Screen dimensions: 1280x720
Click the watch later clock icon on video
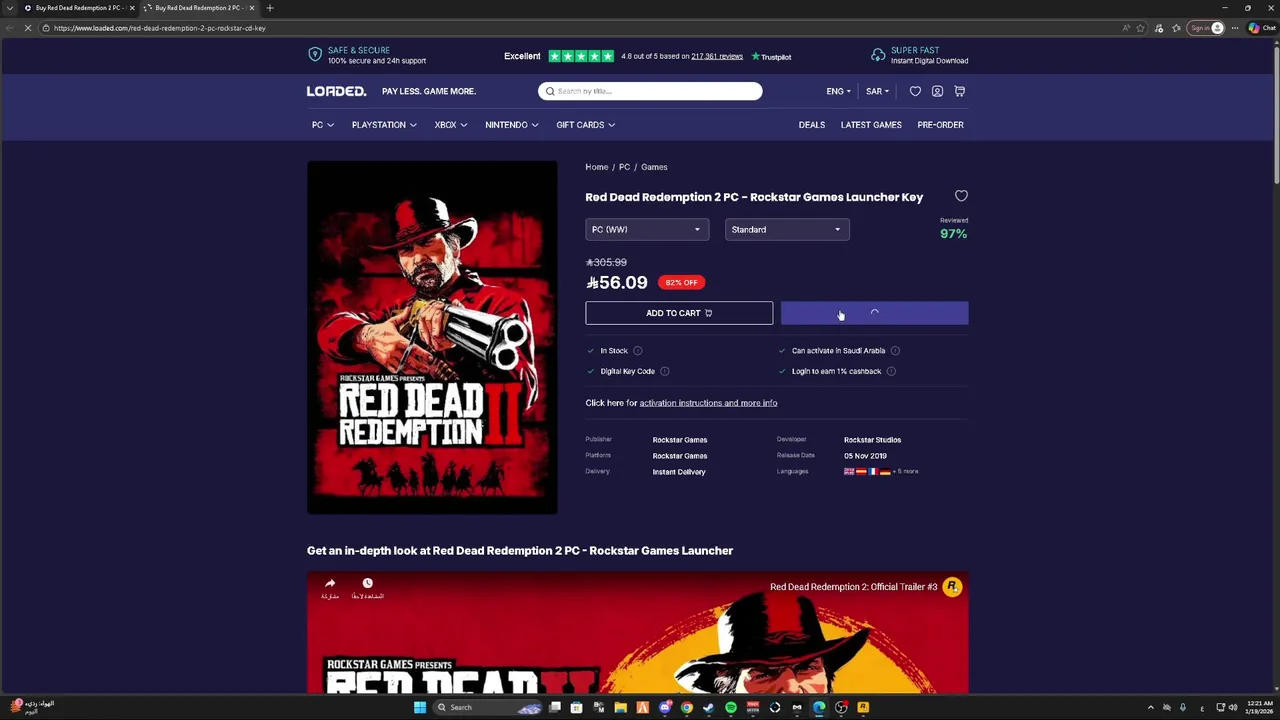coord(367,584)
